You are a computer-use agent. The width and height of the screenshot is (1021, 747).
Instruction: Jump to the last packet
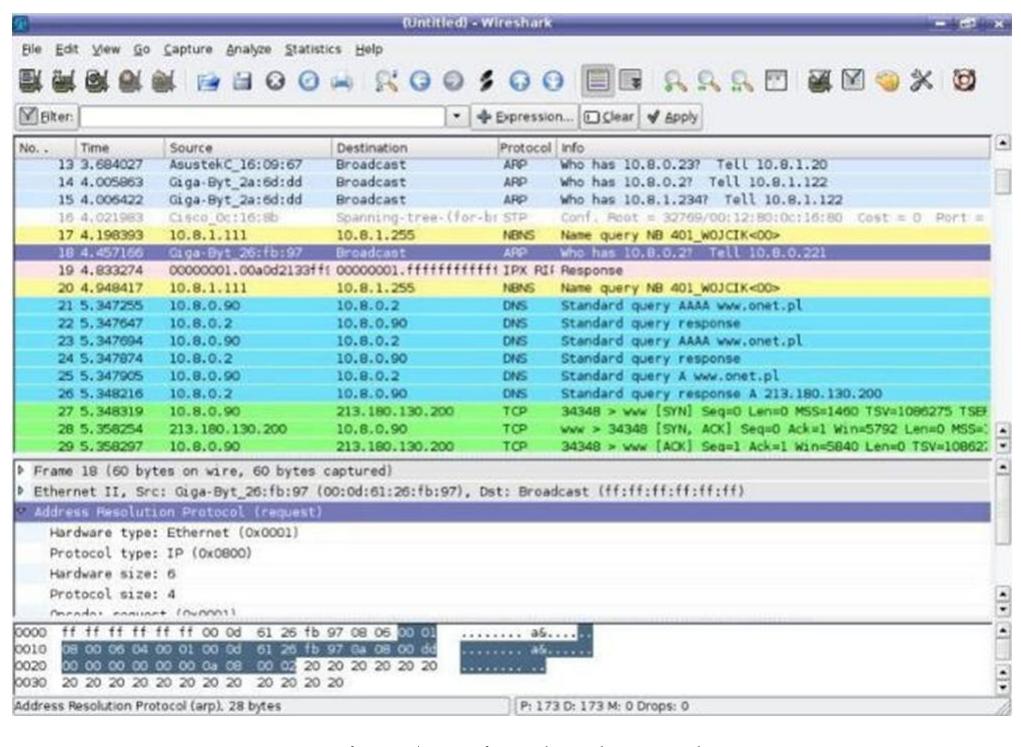click(x=552, y=81)
